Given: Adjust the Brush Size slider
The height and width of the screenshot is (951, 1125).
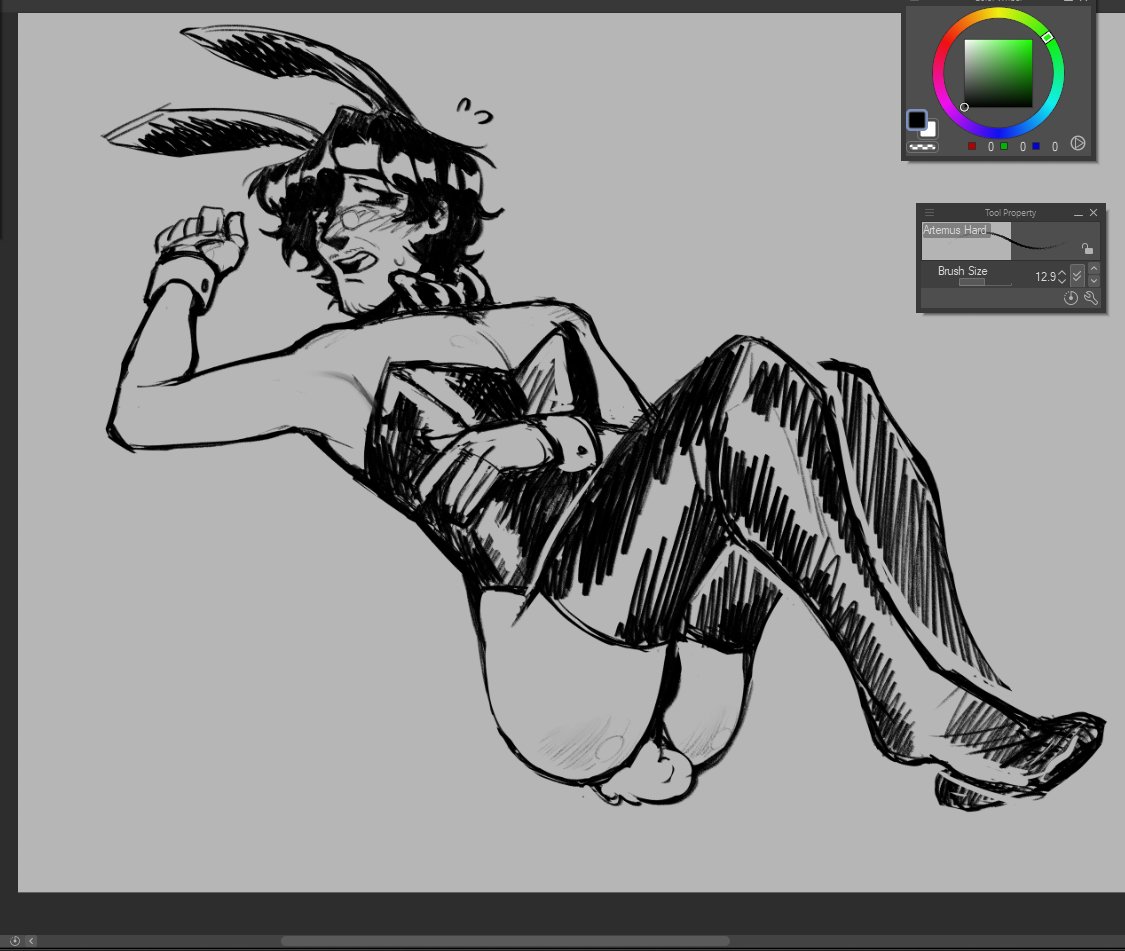Looking at the screenshot, I should coord(985,283).
